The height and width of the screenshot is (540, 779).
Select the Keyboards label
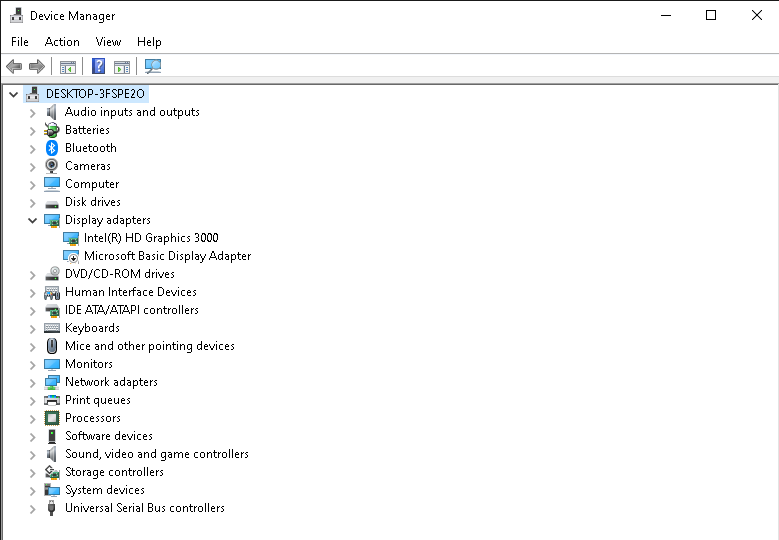click(x=92, y=328)
